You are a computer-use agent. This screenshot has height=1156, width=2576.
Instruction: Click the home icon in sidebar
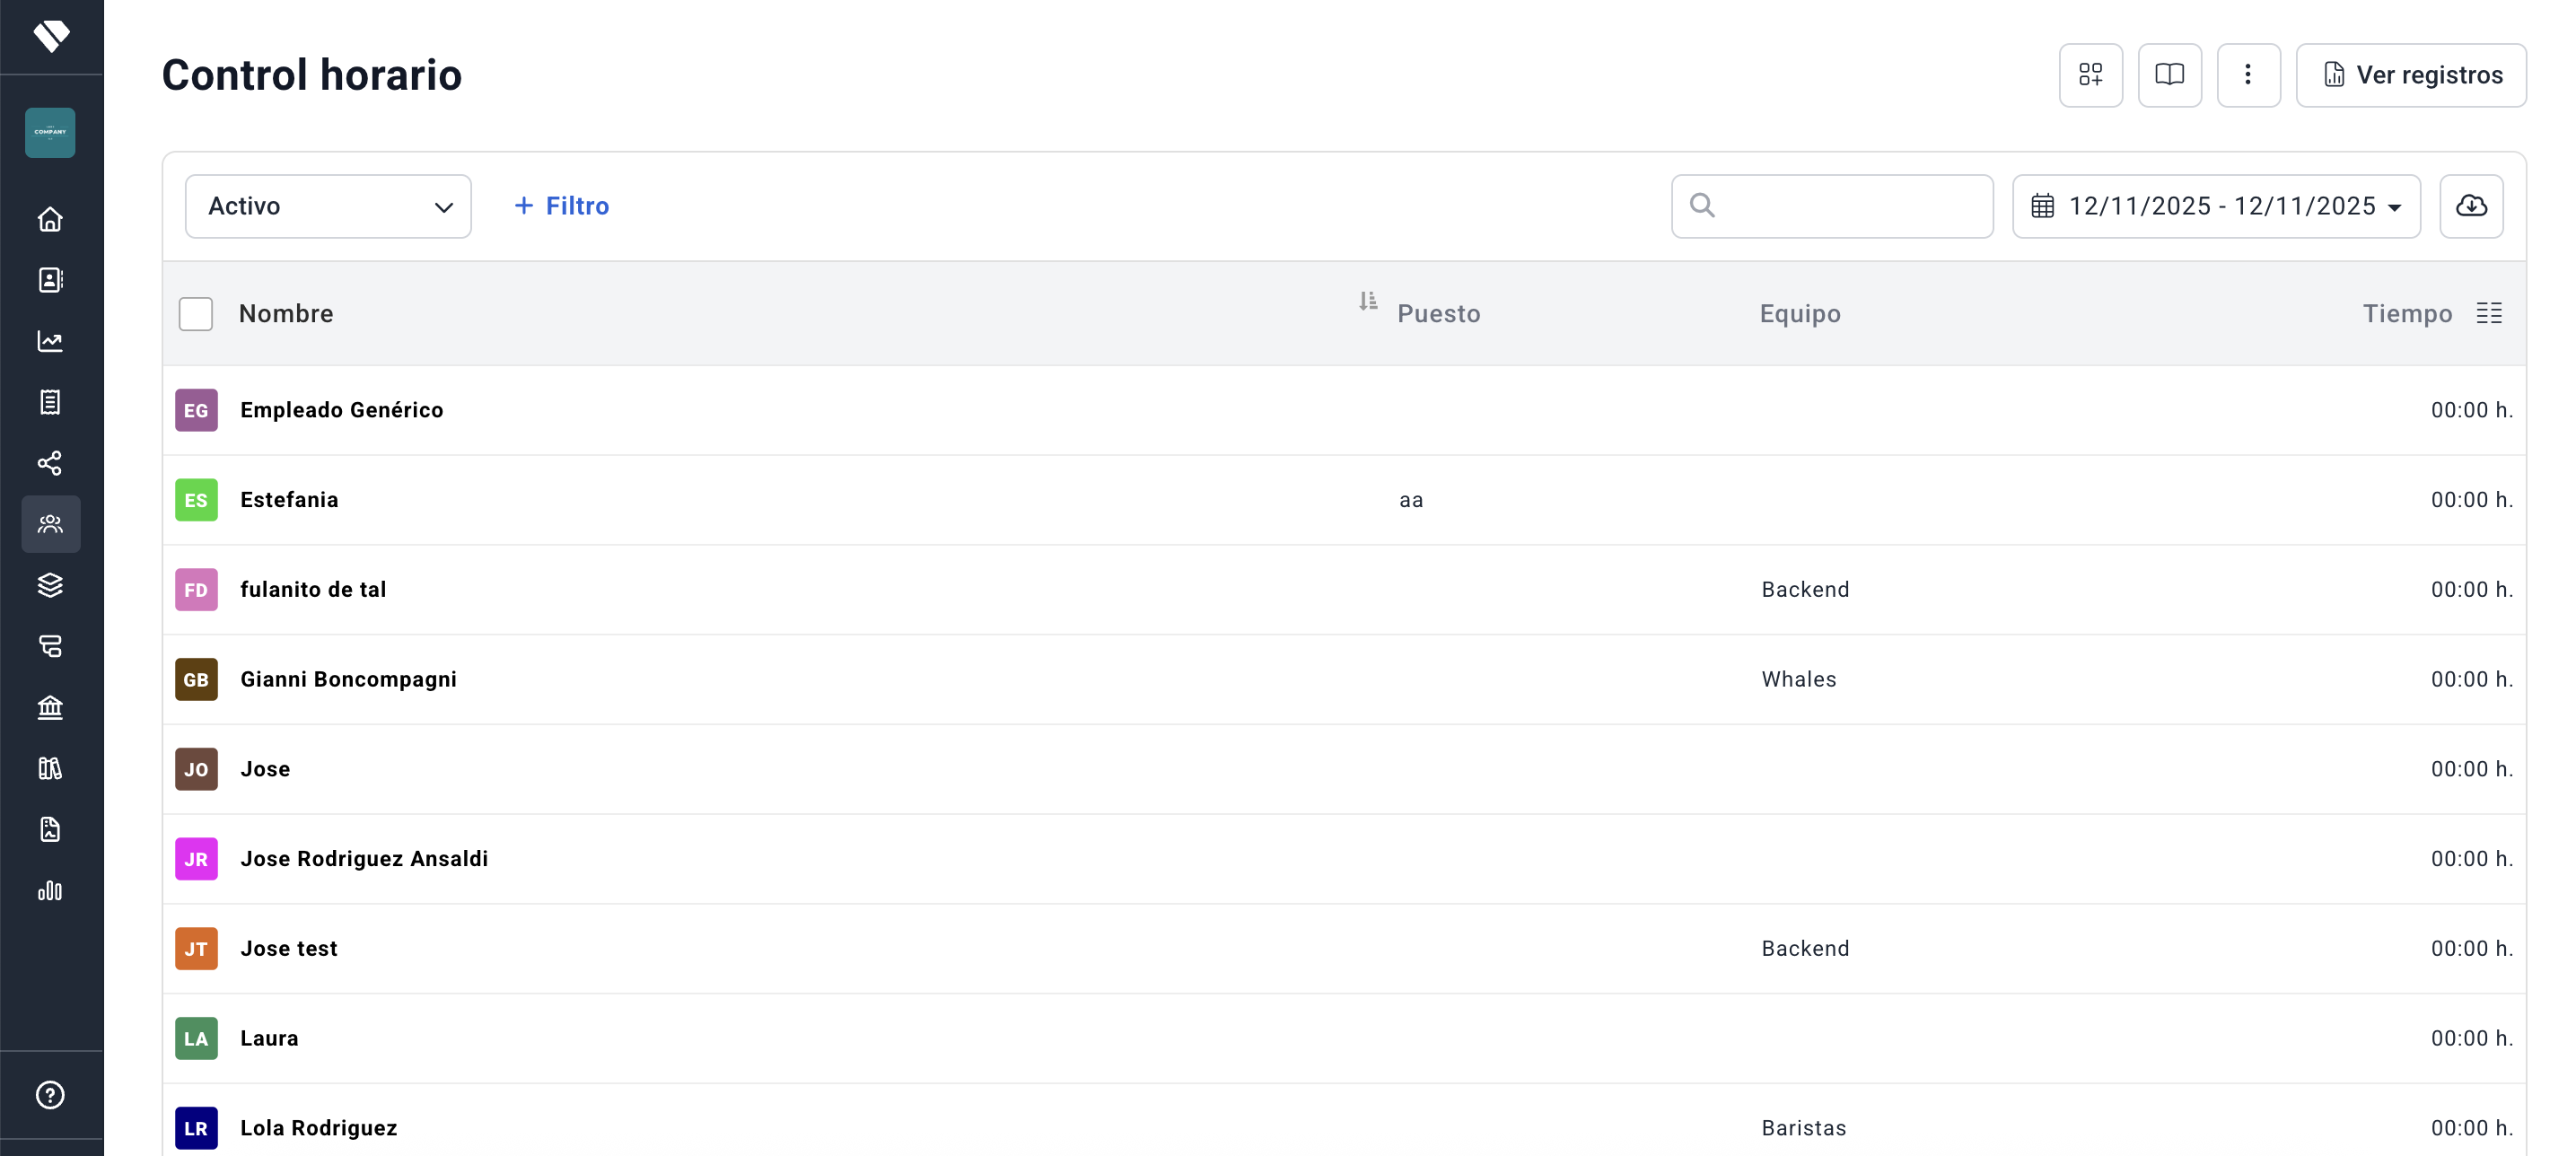tap(50, 219)
